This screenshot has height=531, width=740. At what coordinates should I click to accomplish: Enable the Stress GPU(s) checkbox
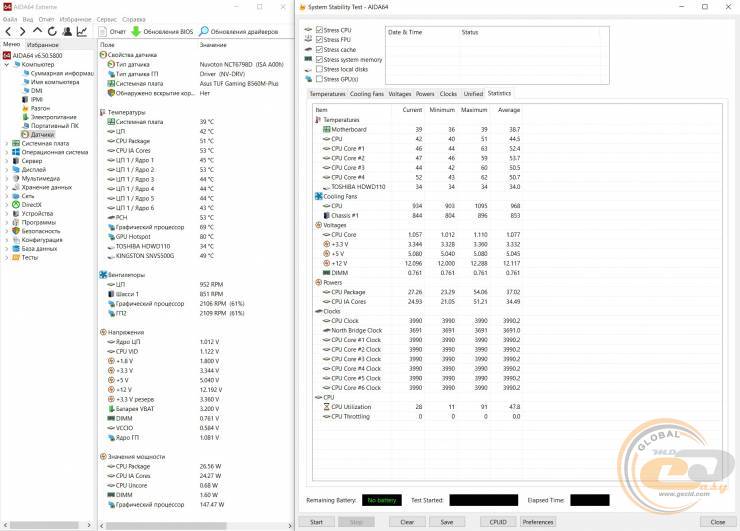click(x=319, y=79)
